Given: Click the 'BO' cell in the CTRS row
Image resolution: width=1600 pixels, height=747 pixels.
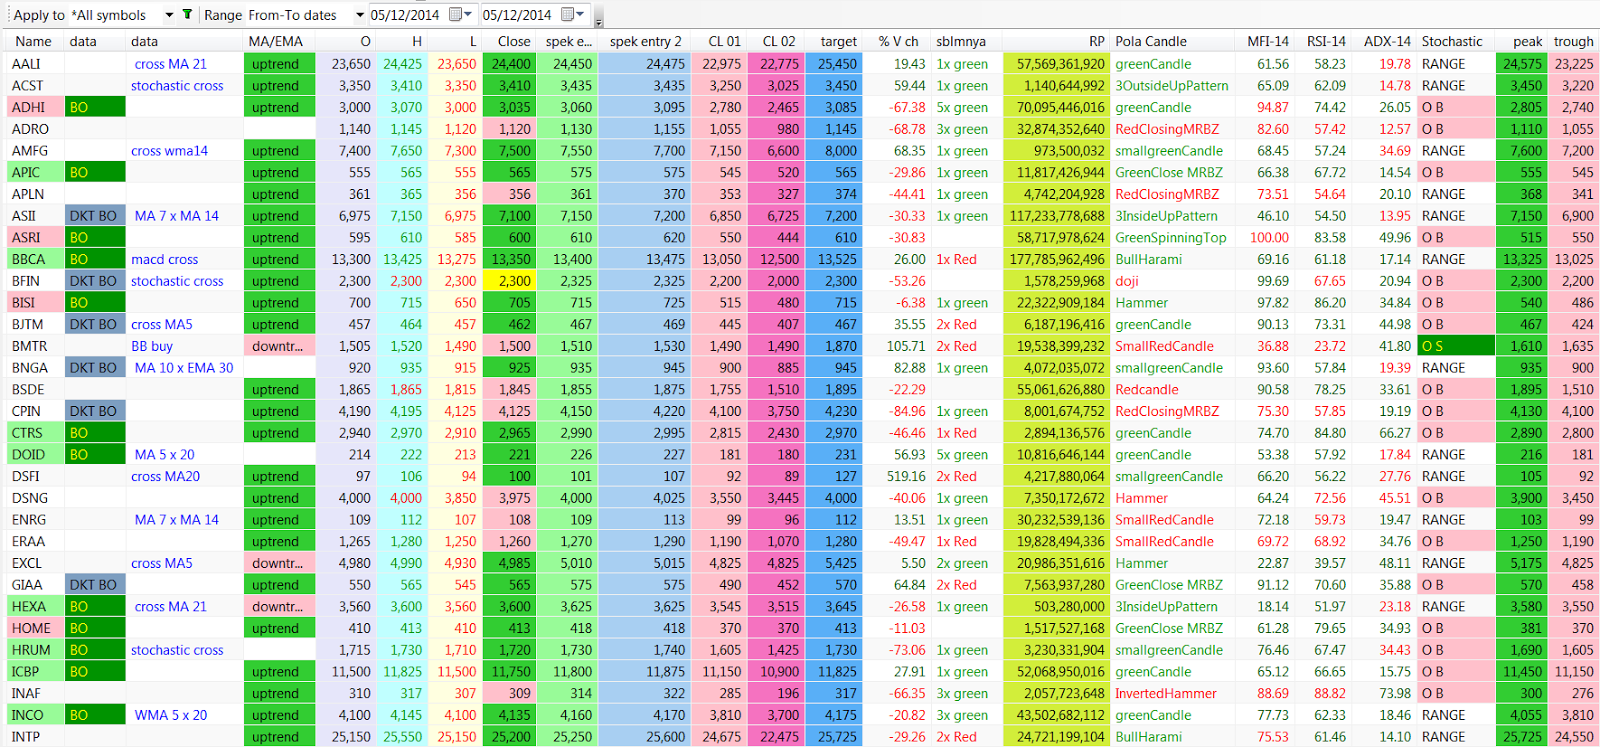Looking at the screenshot, I should coord(94,433).
